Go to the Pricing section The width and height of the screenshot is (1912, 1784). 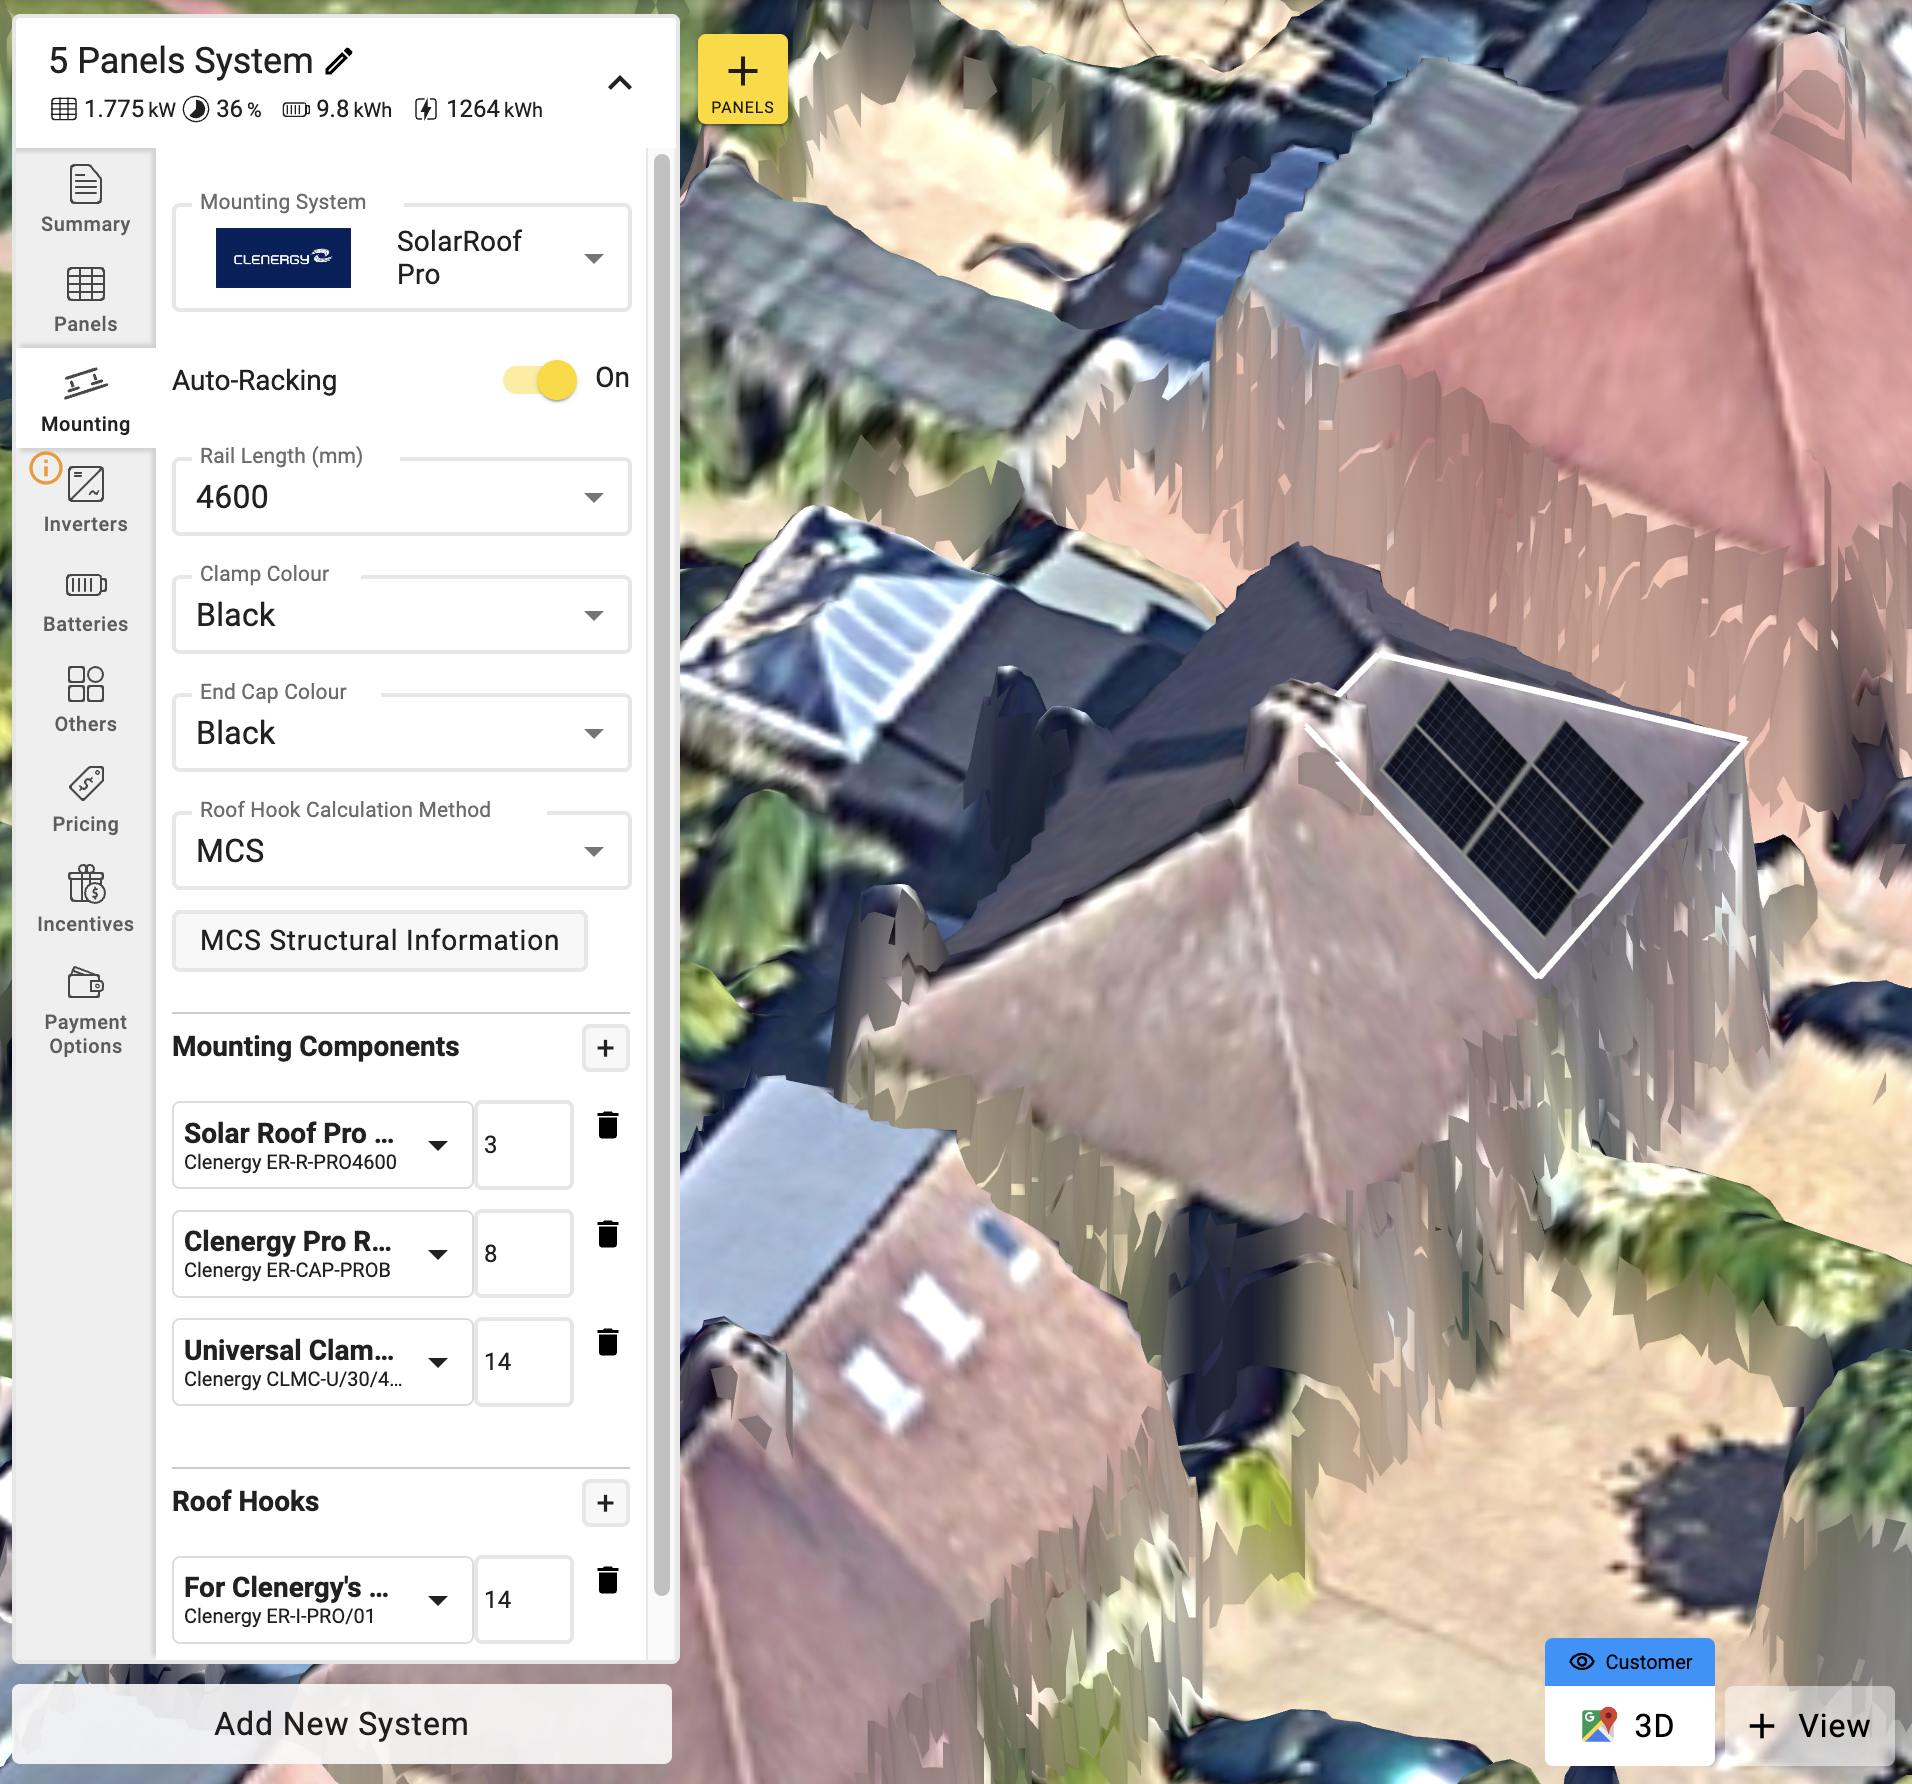tap(86, 799)
